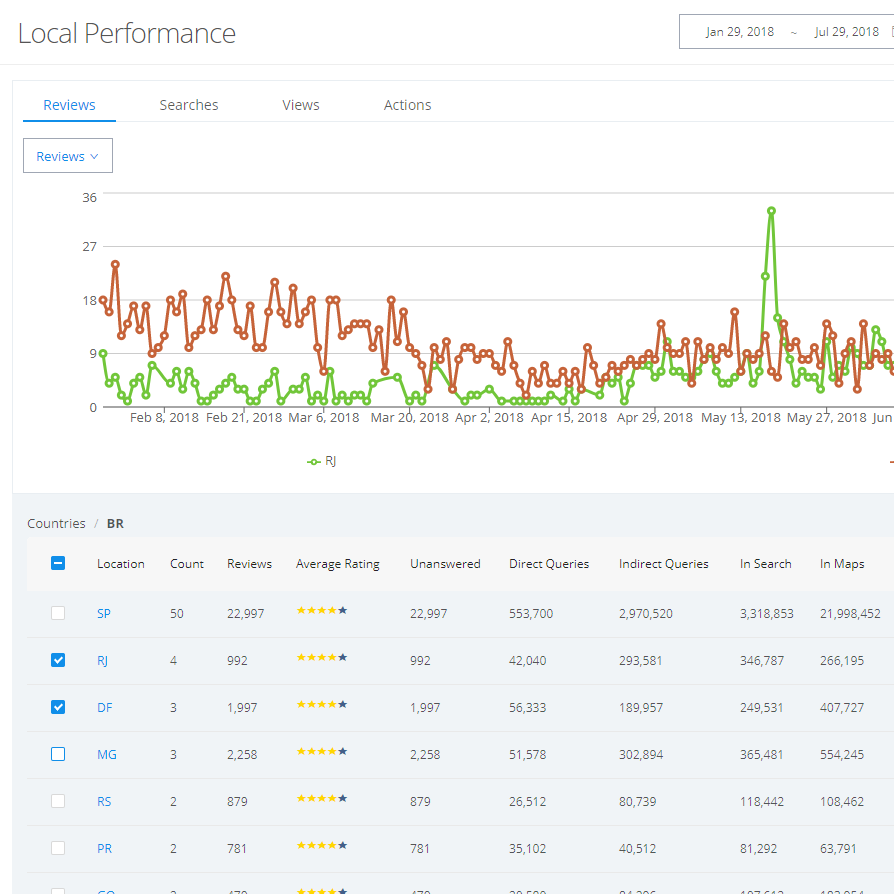Toggle the RJ series legend marker
The height and width of the screenshot is (894, 894).
pyautogui.click(x=314, y=461)
